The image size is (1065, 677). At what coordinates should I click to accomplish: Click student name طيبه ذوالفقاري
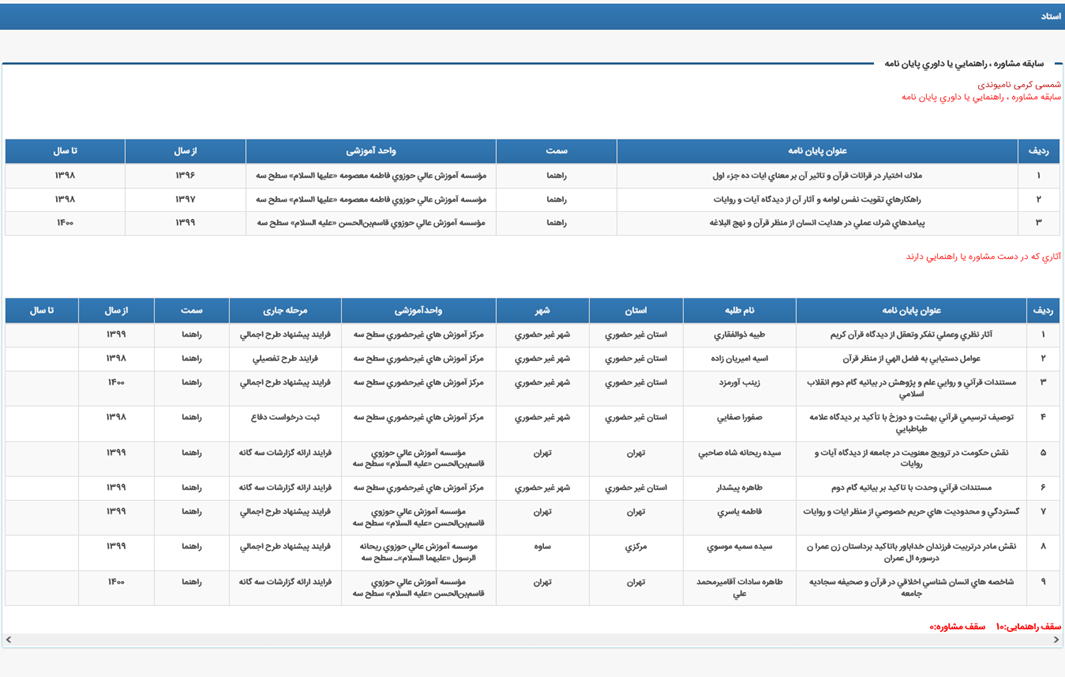(x=739, y=335)
